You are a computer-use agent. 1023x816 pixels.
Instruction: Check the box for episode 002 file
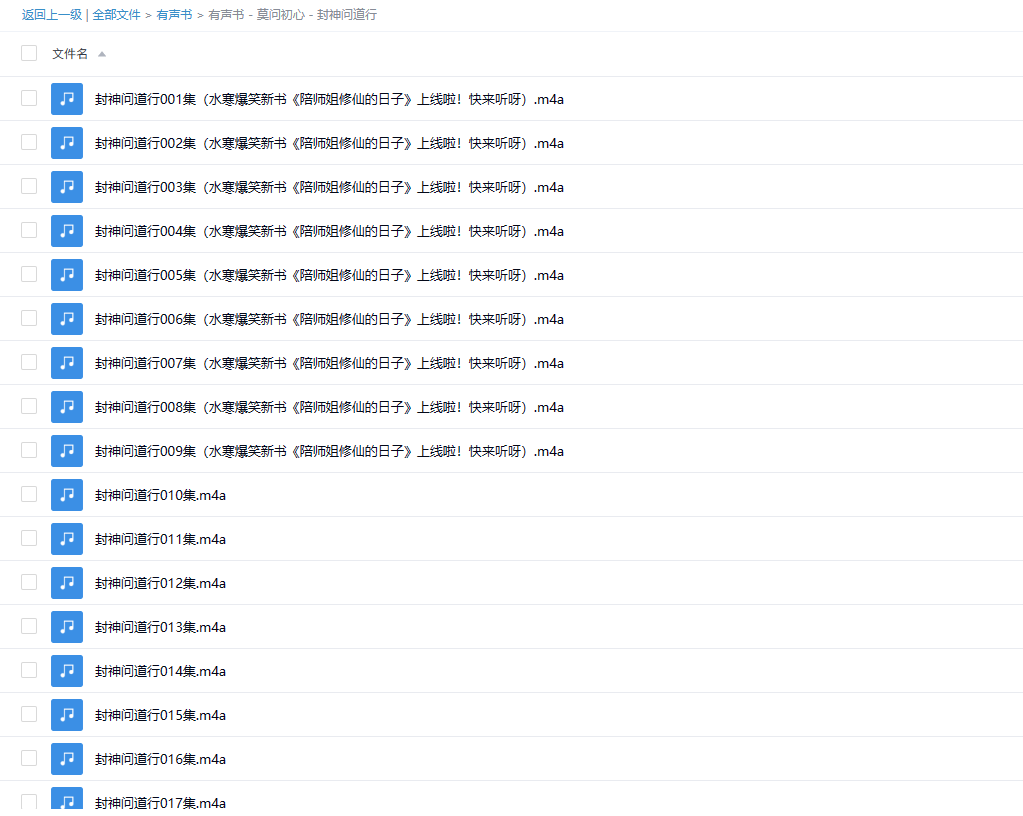[29, 142]
